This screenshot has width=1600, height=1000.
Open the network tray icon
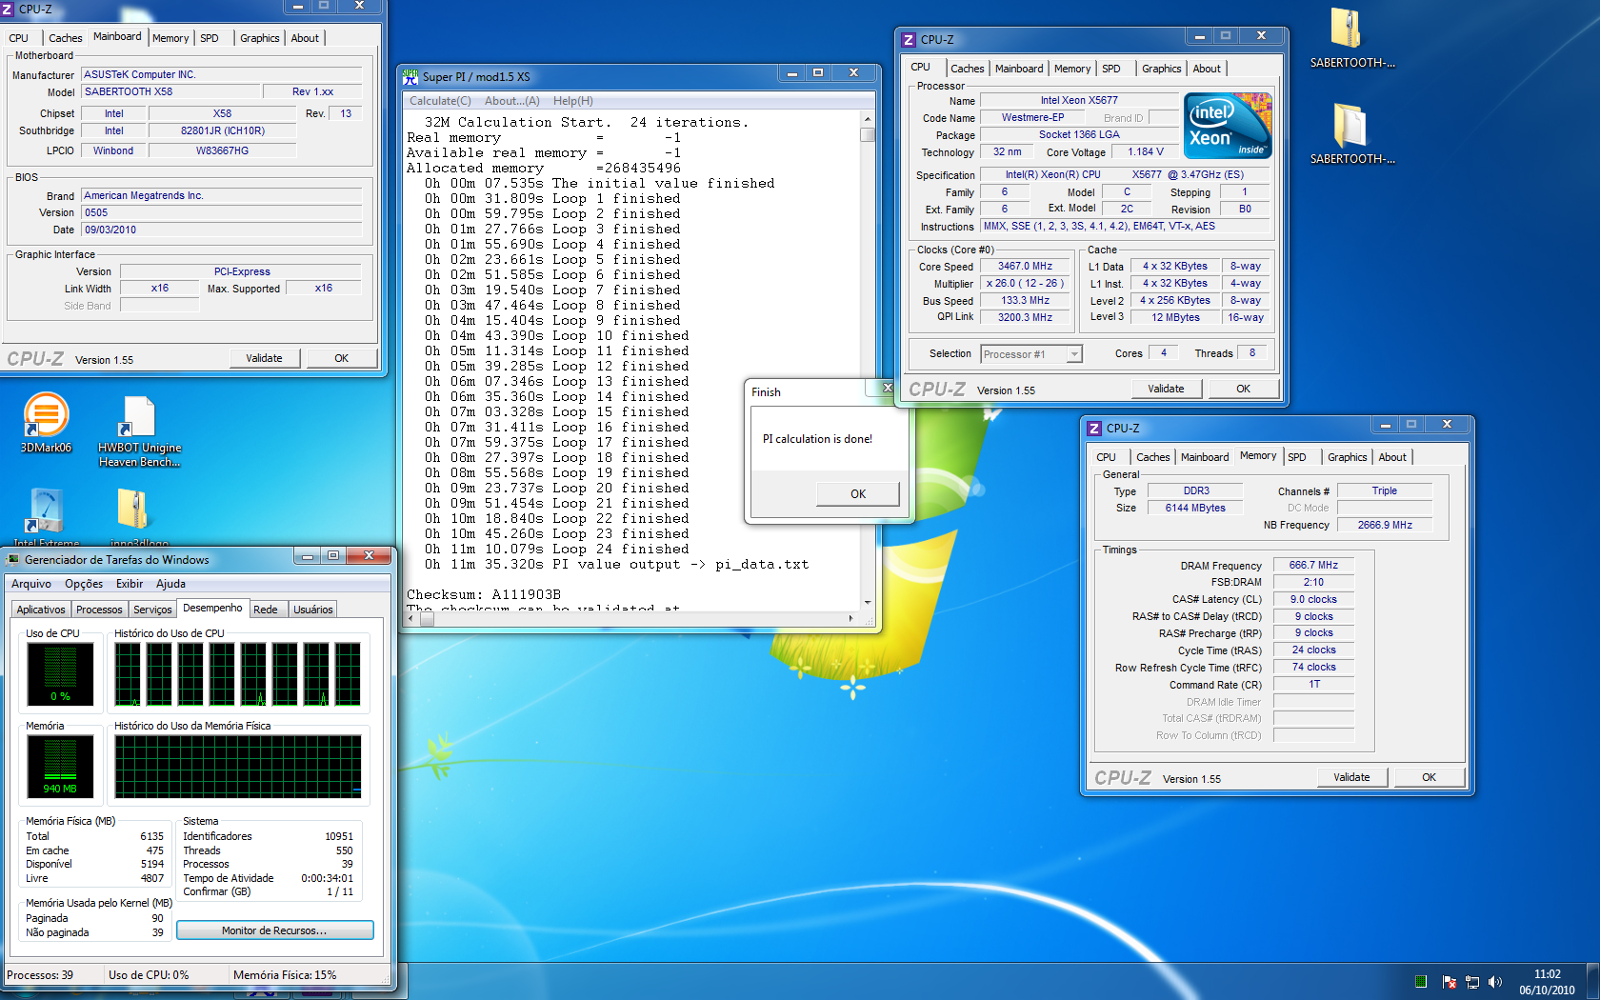point(1472,982)
